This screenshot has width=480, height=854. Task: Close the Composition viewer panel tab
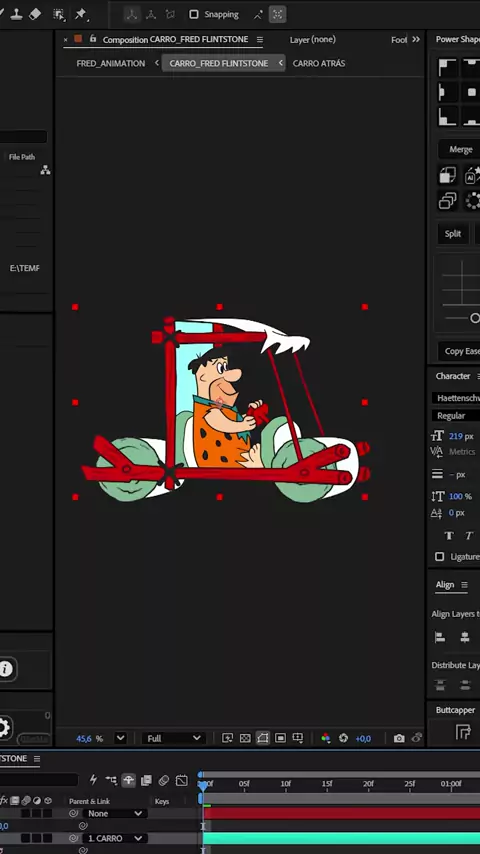[66, 39]
